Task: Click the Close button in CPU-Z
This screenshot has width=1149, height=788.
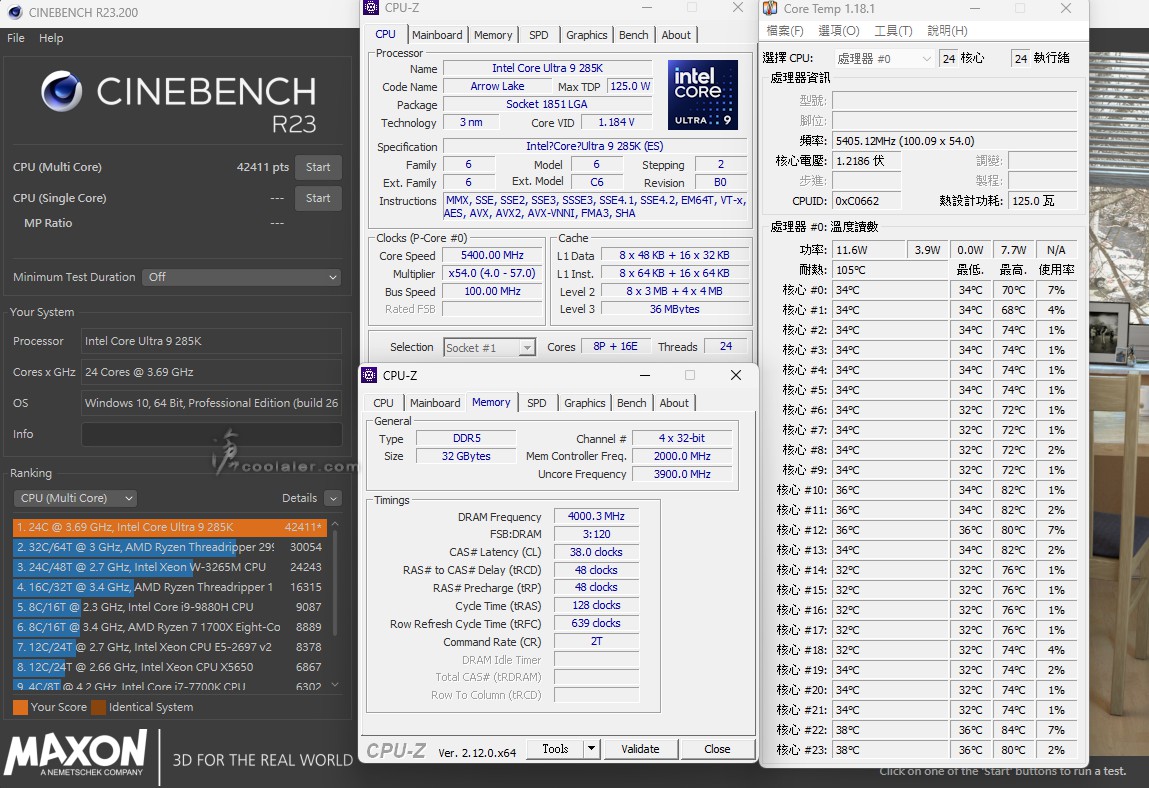Action: click(717, 749)
